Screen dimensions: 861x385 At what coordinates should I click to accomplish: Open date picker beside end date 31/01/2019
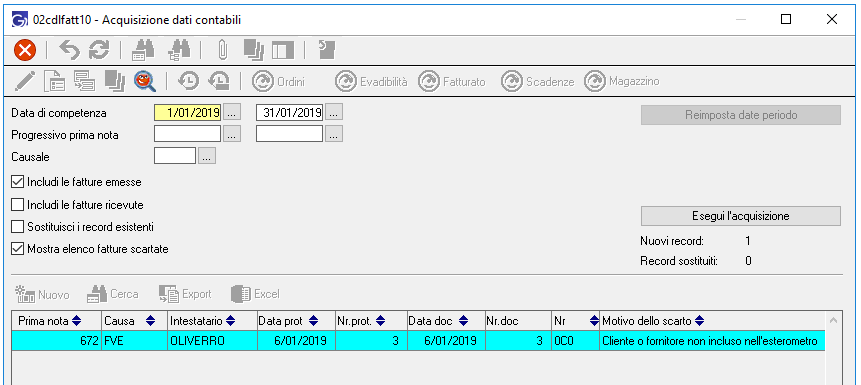[x=334, y=113]
